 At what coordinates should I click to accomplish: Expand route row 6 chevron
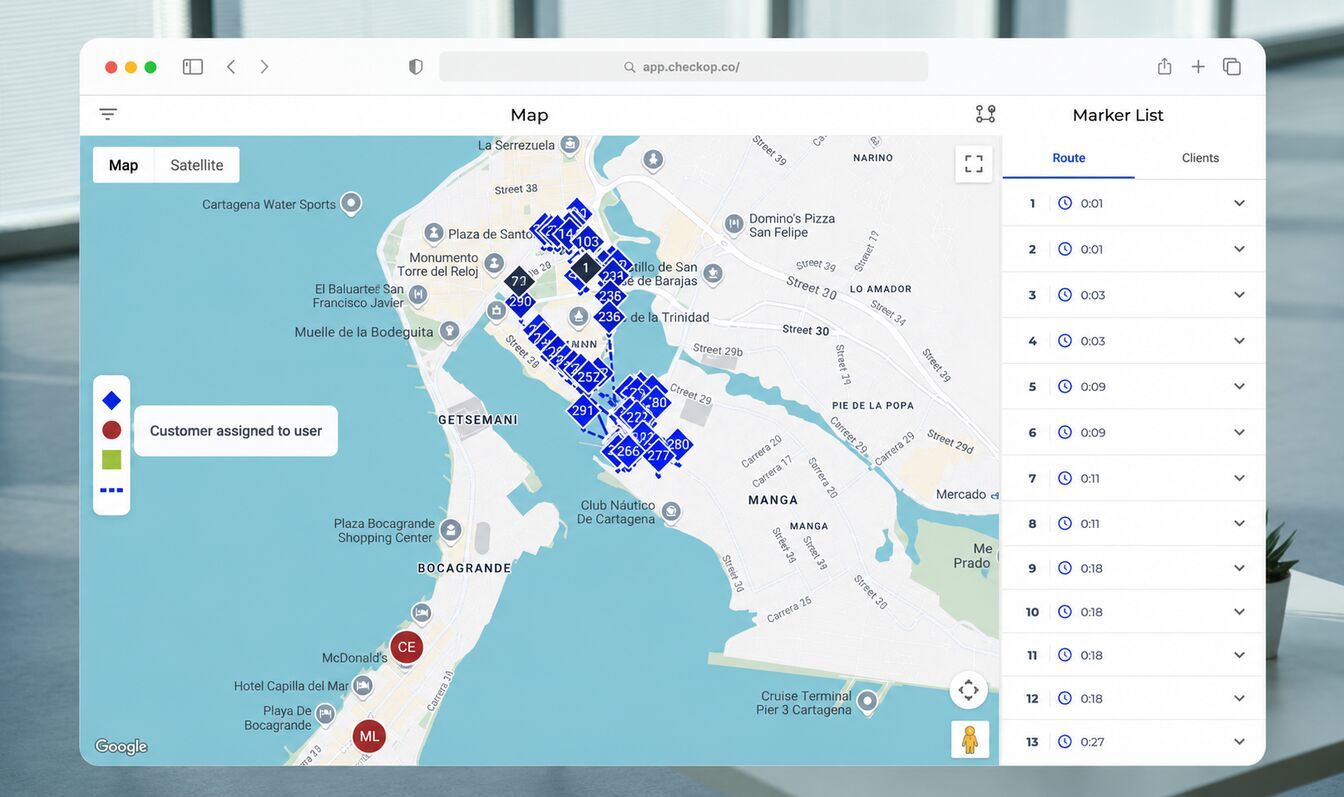1239,432
